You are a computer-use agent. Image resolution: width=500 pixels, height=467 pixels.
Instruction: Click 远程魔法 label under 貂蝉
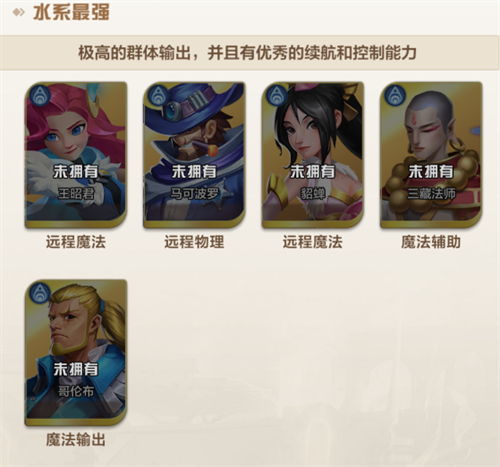(x=313, y=242)
